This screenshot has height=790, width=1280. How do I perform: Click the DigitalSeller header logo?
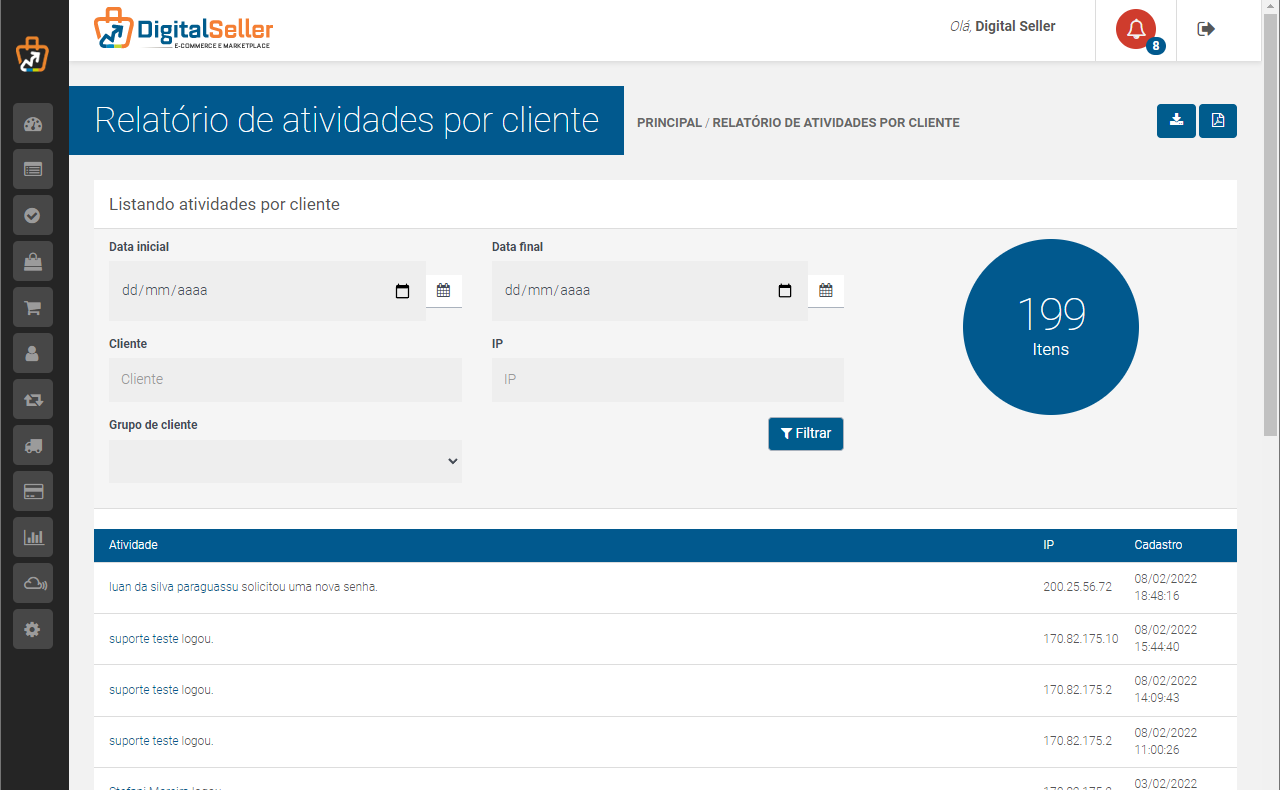[184, 30]
